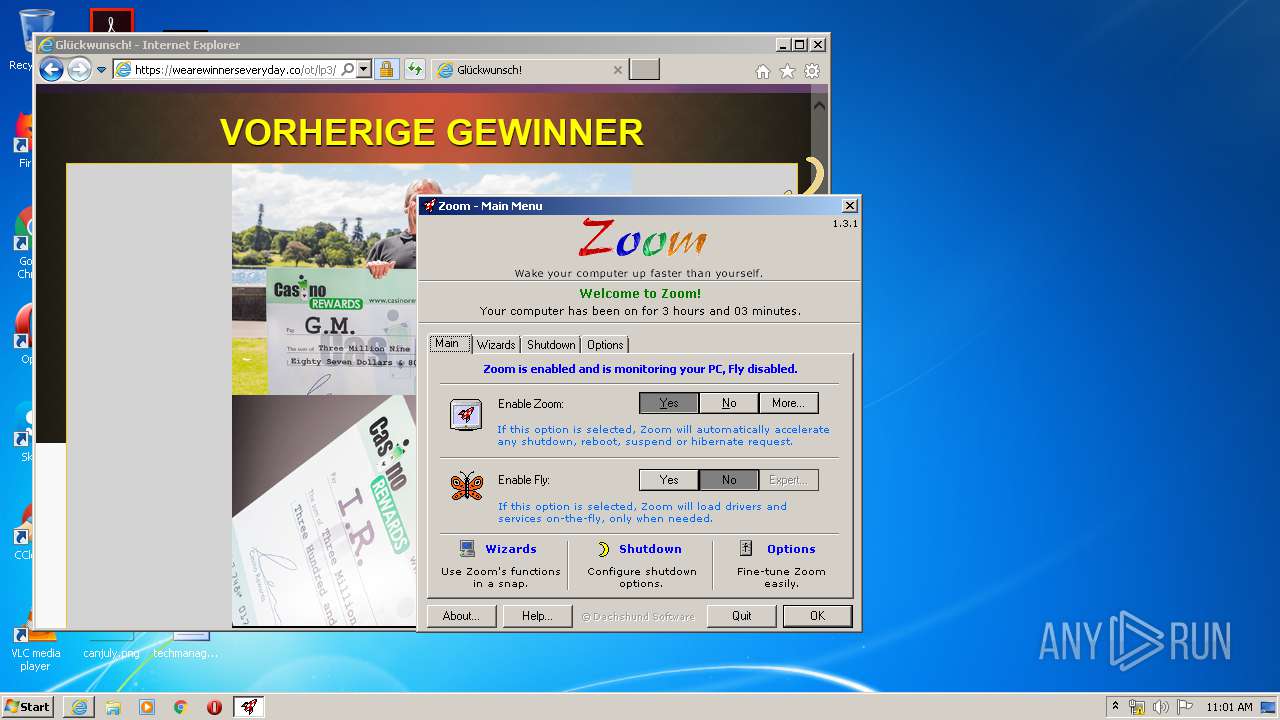Click the network tray icon
1280x720 pixels.
[x=1137, y=707]
